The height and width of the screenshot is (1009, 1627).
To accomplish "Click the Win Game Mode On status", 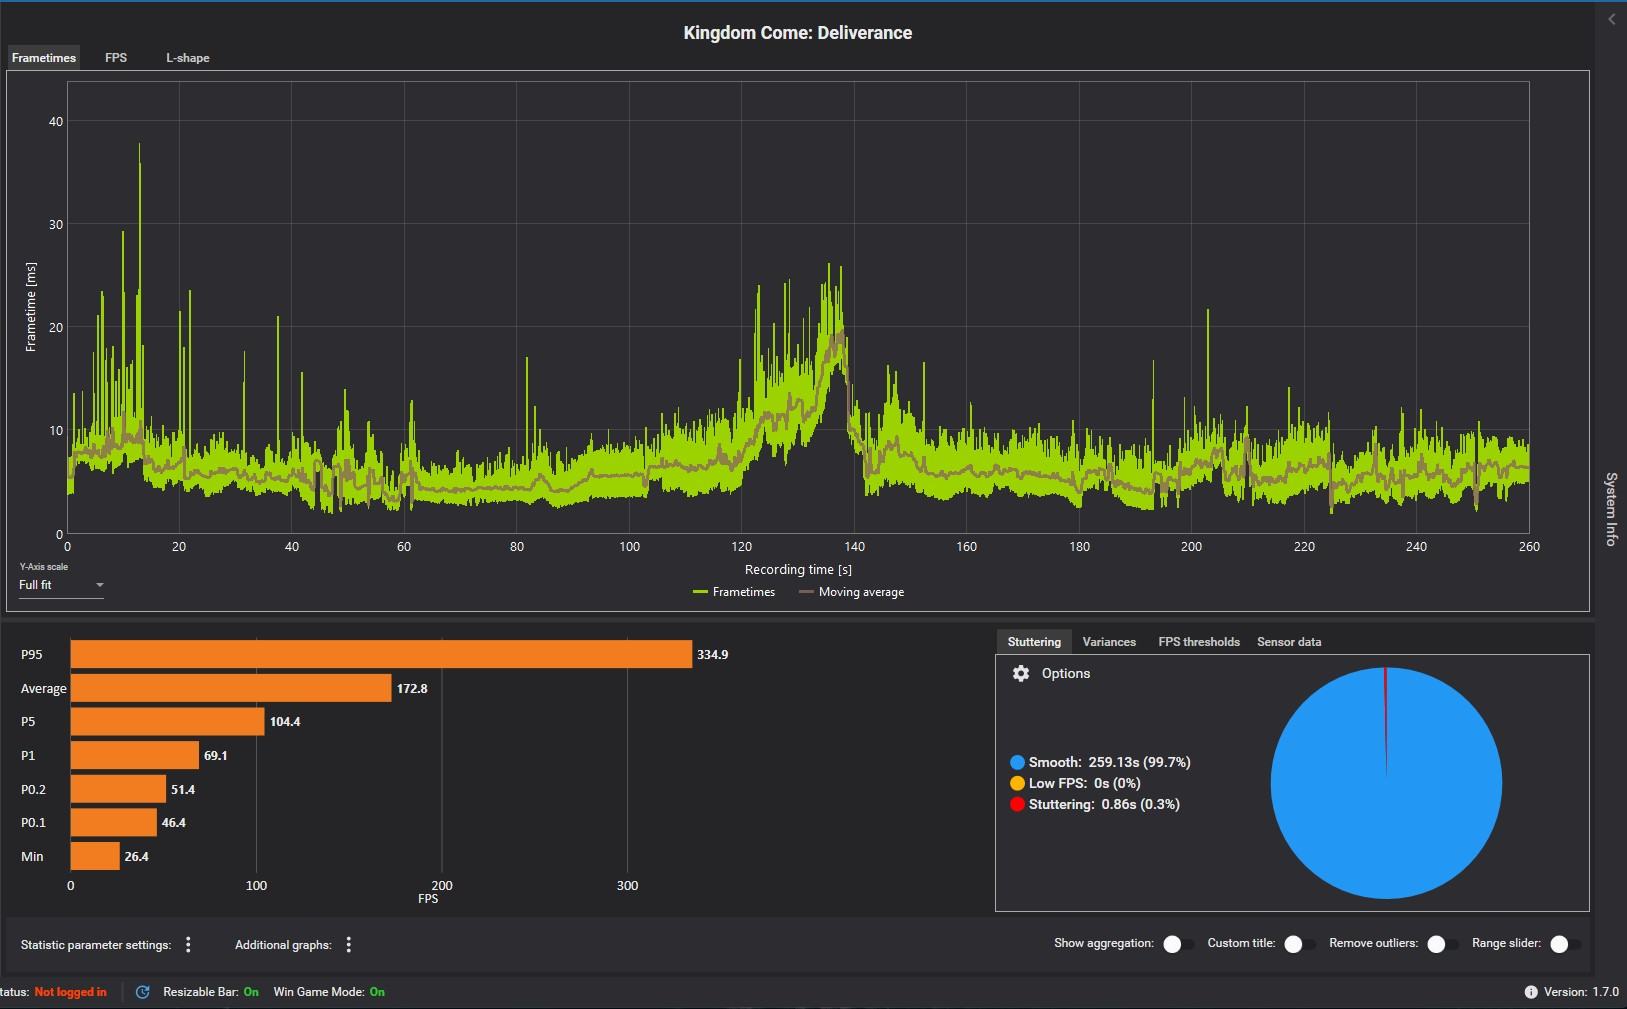I will 329,992.
